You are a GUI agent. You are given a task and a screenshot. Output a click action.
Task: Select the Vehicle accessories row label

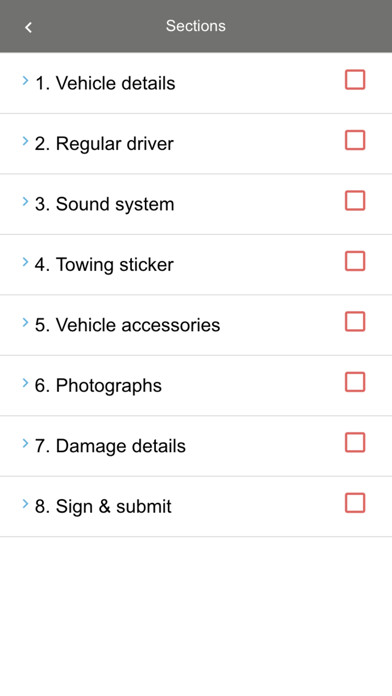[x=127, y=325]
